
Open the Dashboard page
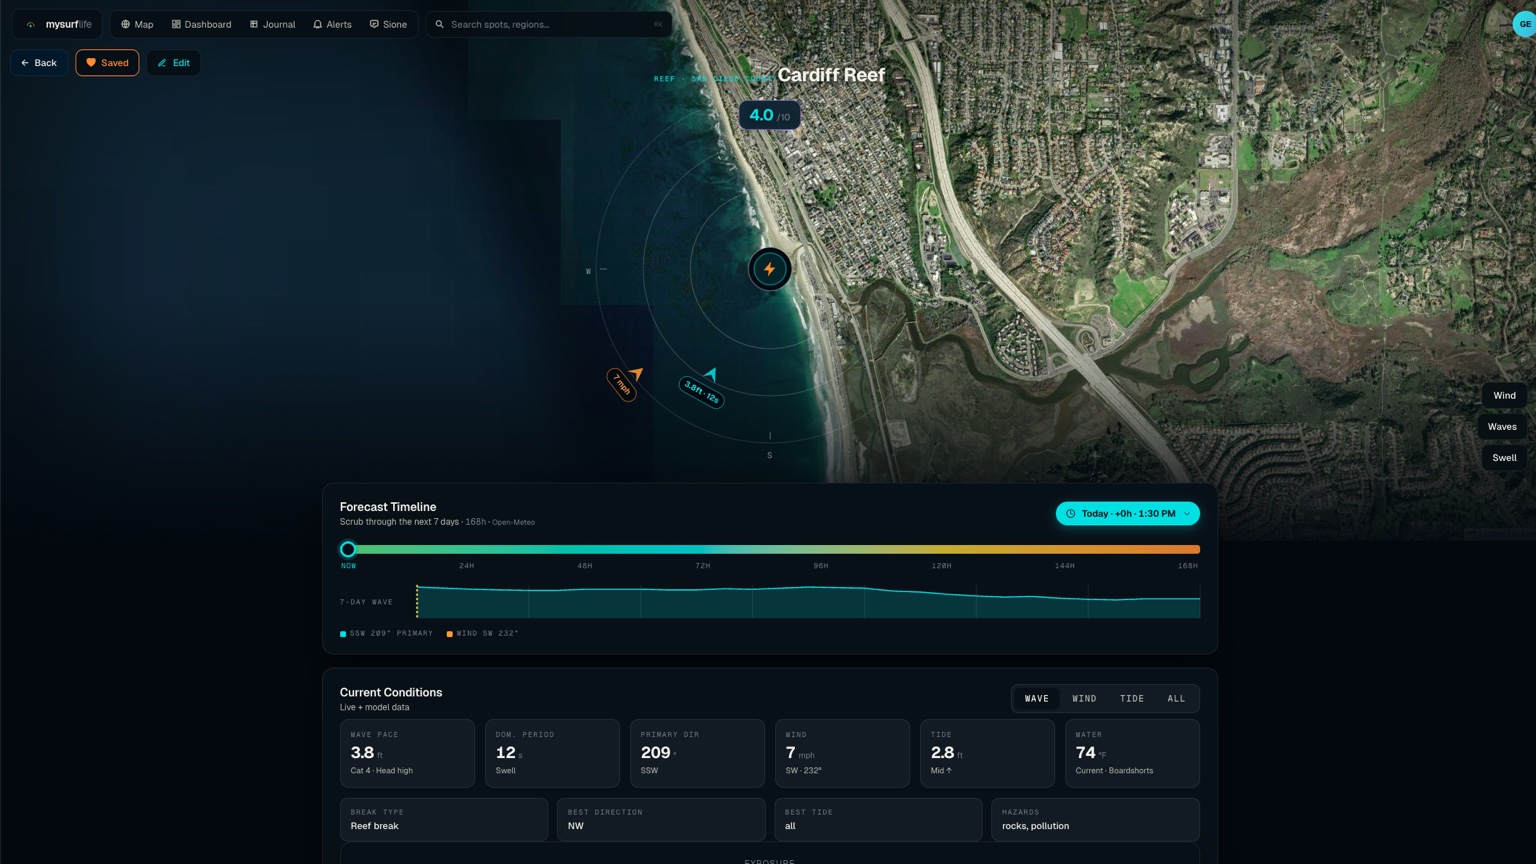pyautogui.click(x=201, y=24)
